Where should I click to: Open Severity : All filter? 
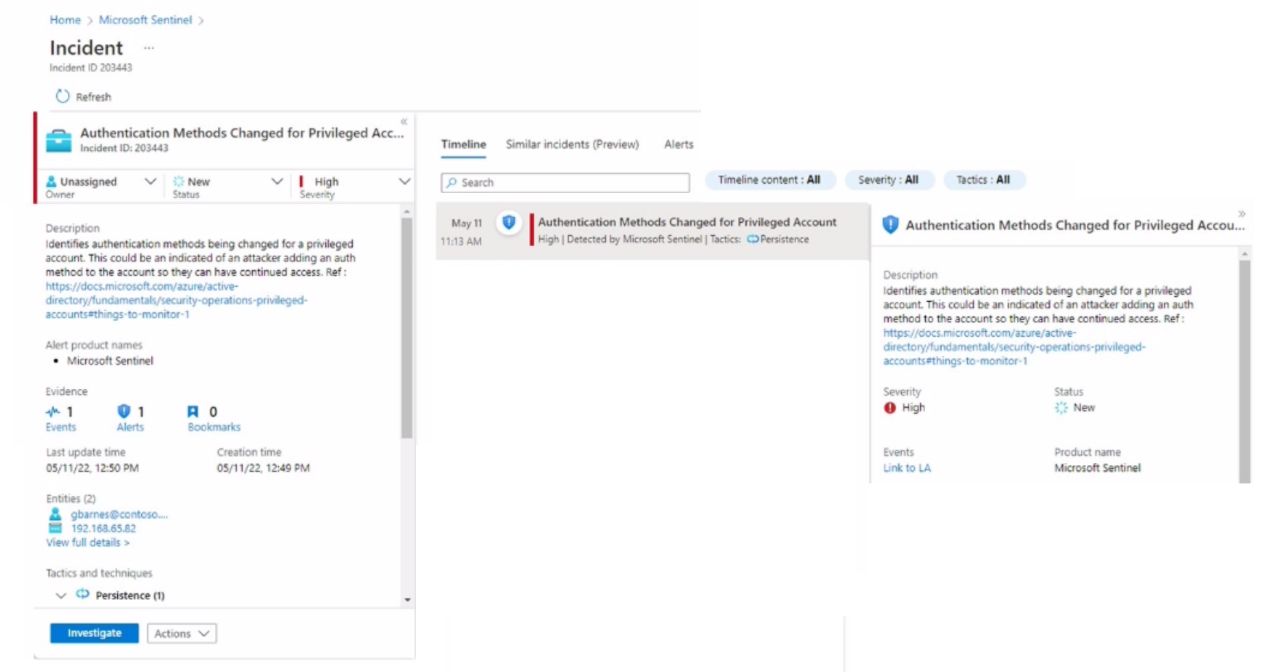pos(889,180)
